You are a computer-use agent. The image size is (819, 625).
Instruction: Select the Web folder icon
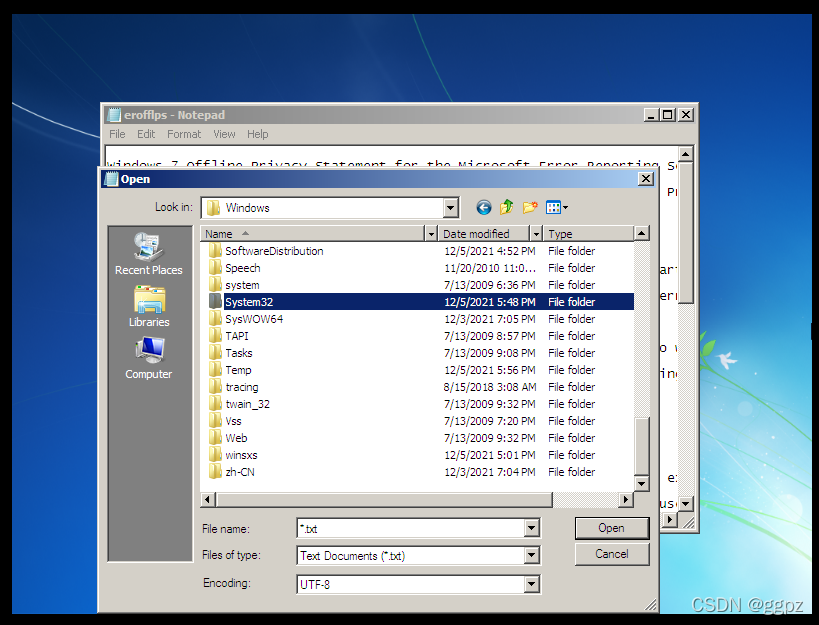pos(215,438)
